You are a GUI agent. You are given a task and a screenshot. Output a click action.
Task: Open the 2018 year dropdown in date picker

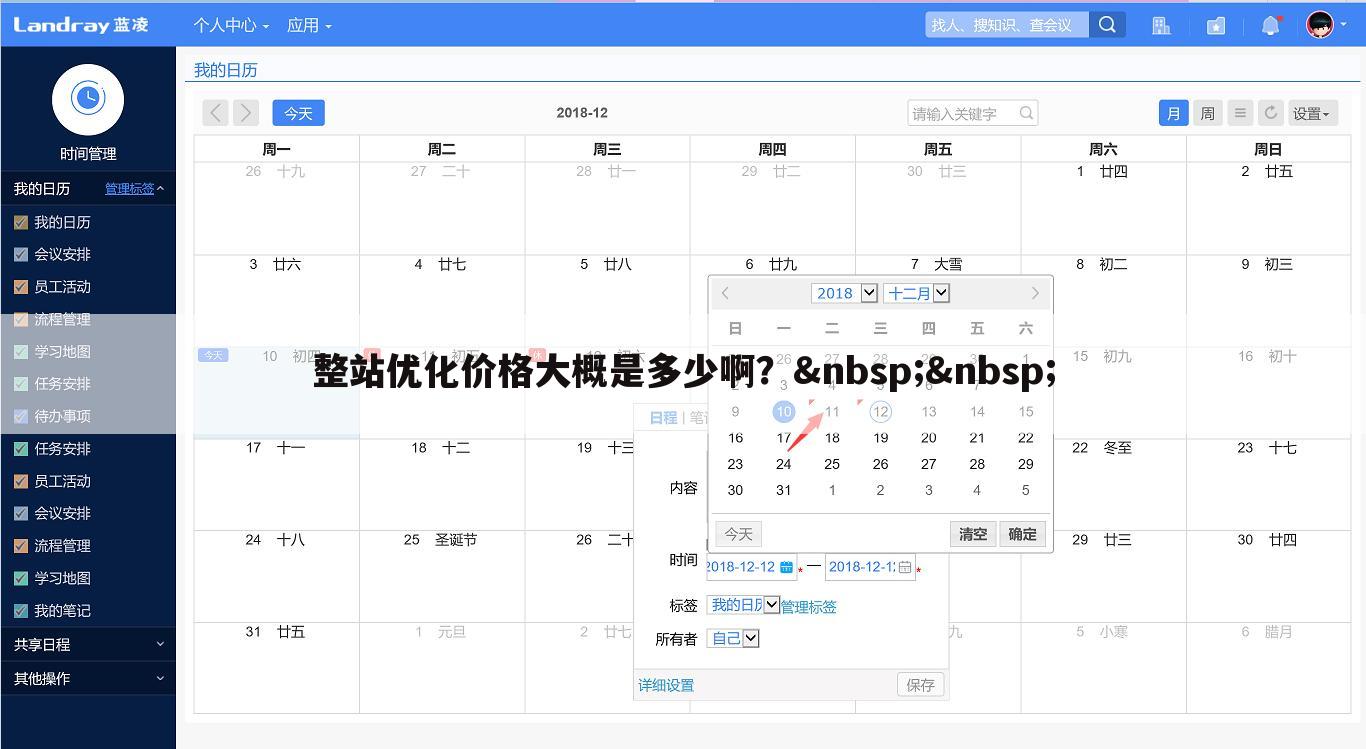(x=844, y=293)
